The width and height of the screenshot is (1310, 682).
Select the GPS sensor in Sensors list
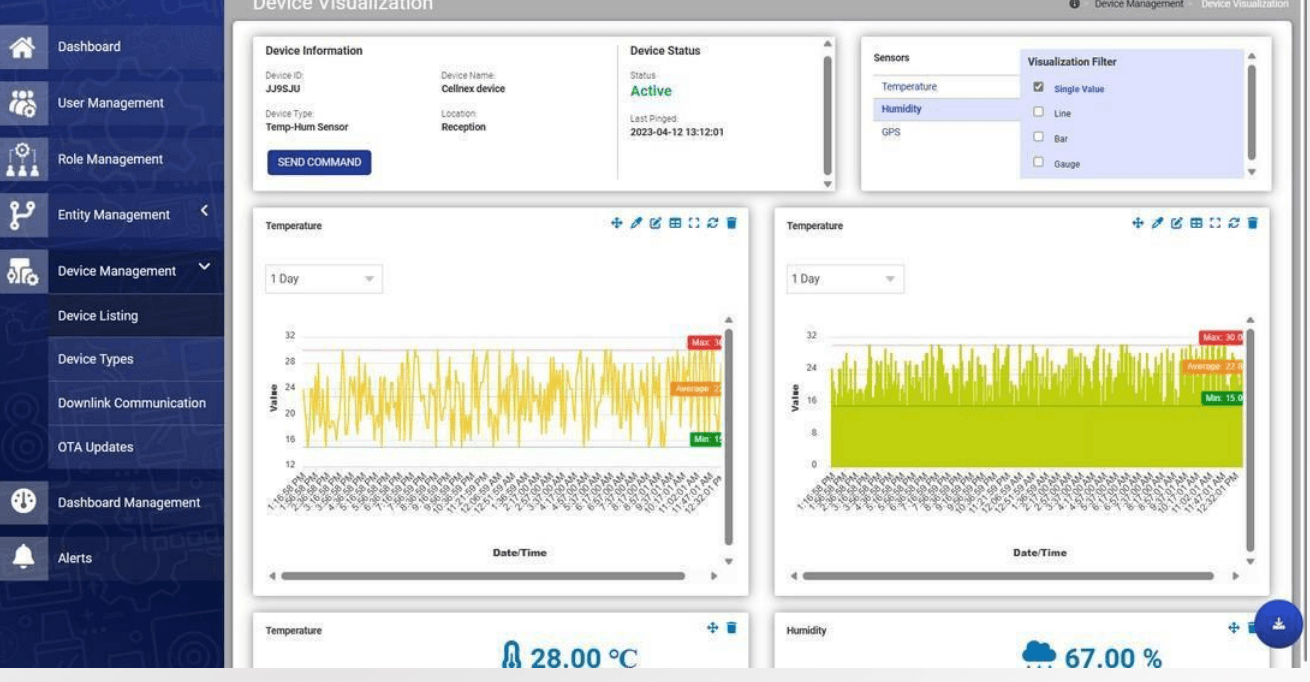[x=890, y=132]
